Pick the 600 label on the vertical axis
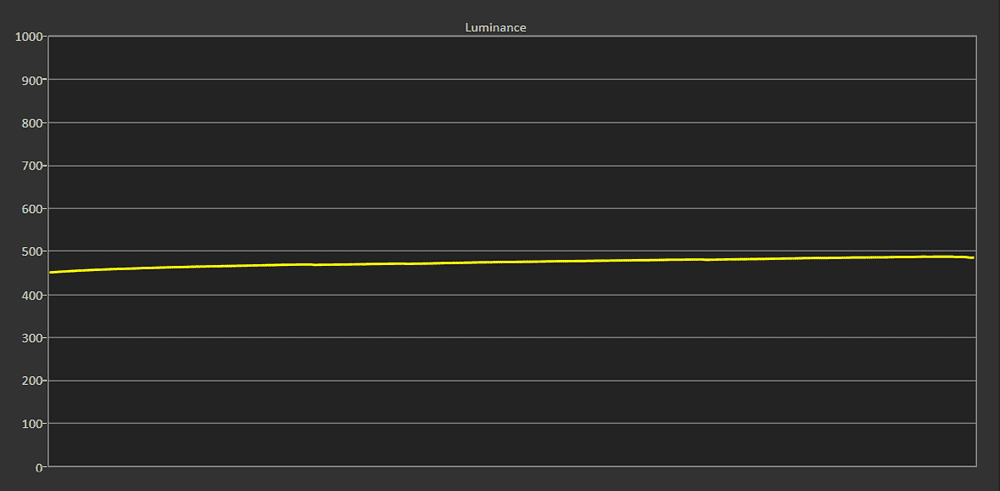The height and width of the screenshot is (491, 1000). tap(32, 209)
